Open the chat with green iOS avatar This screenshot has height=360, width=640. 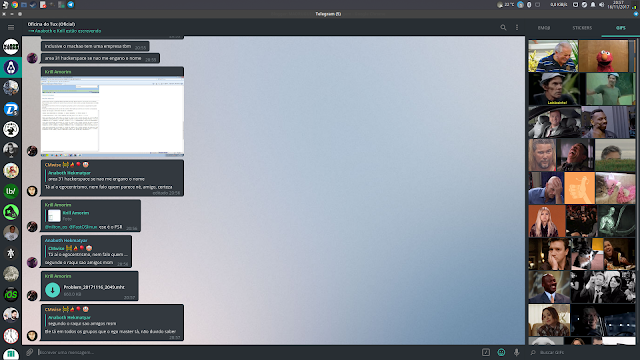11,294
